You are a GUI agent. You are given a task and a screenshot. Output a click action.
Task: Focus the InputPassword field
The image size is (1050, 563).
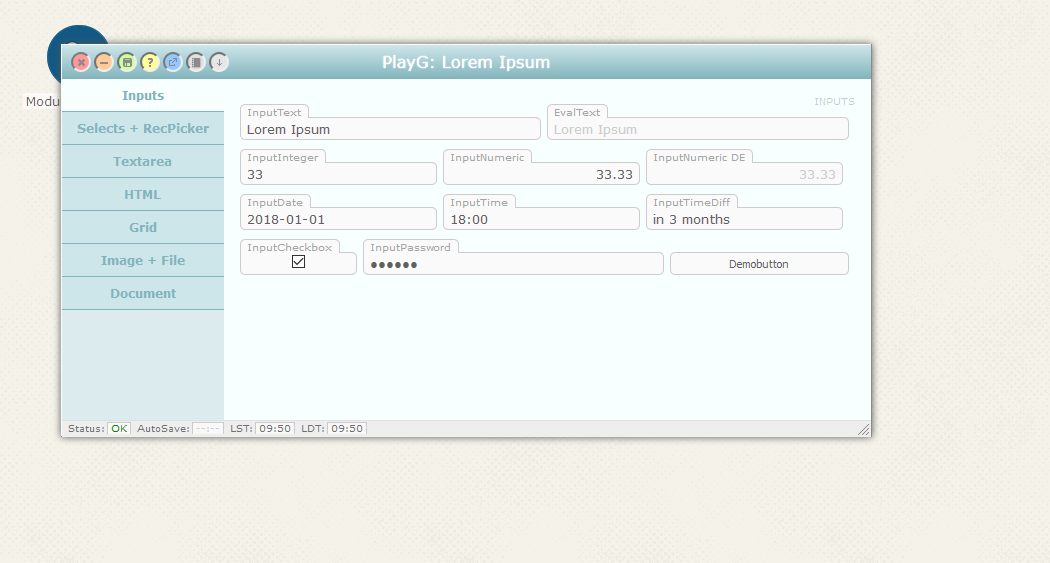coord(512,264)
